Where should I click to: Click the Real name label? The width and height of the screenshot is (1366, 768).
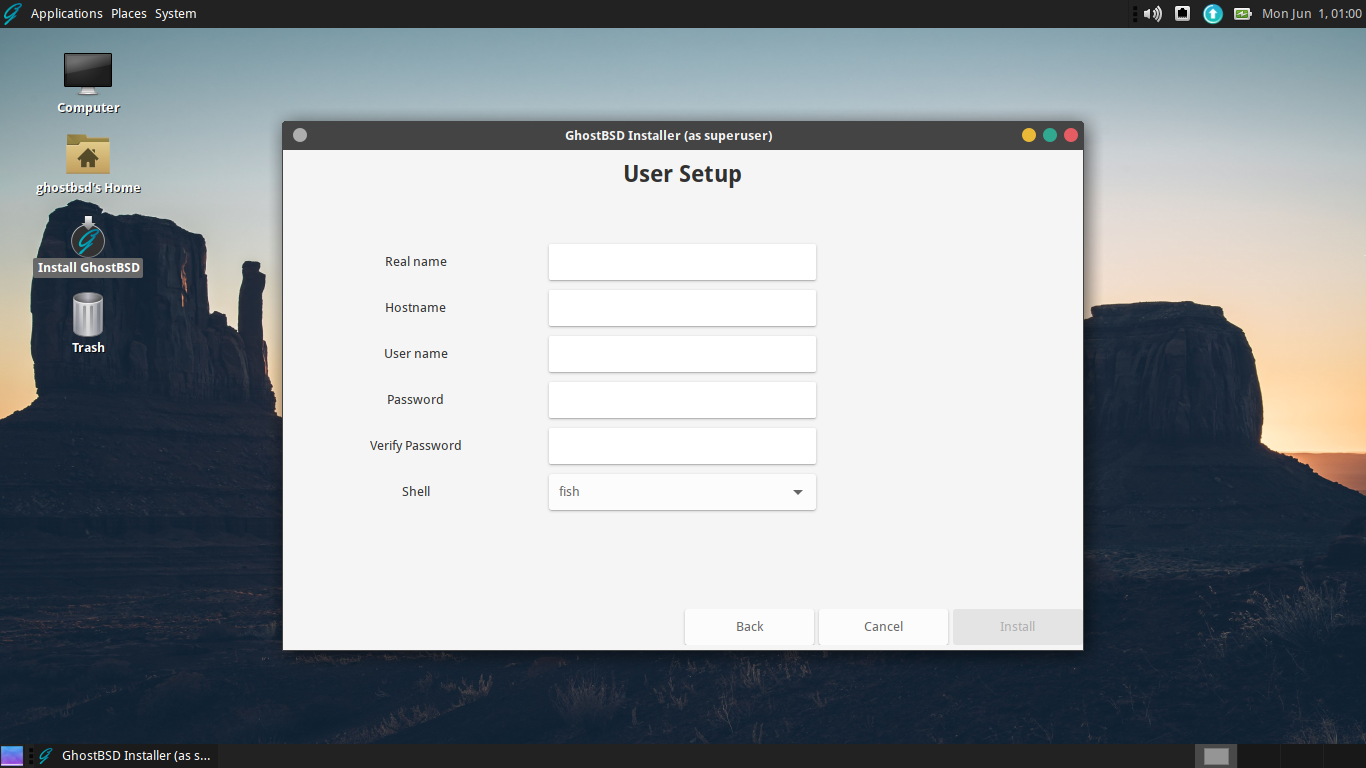coord(416,262)
